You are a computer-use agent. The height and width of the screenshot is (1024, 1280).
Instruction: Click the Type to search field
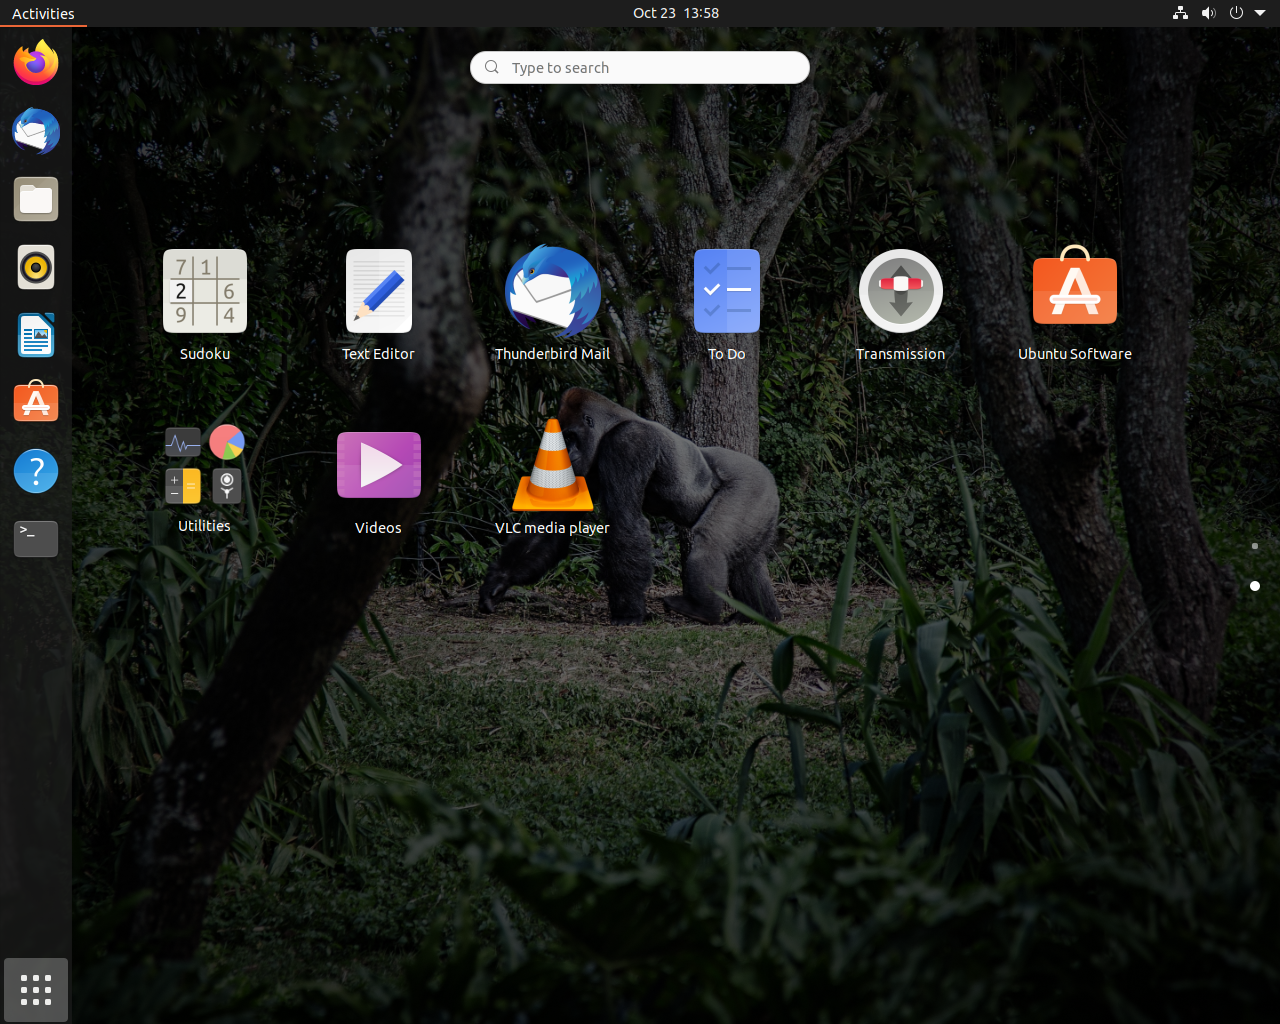click(640, 68)
